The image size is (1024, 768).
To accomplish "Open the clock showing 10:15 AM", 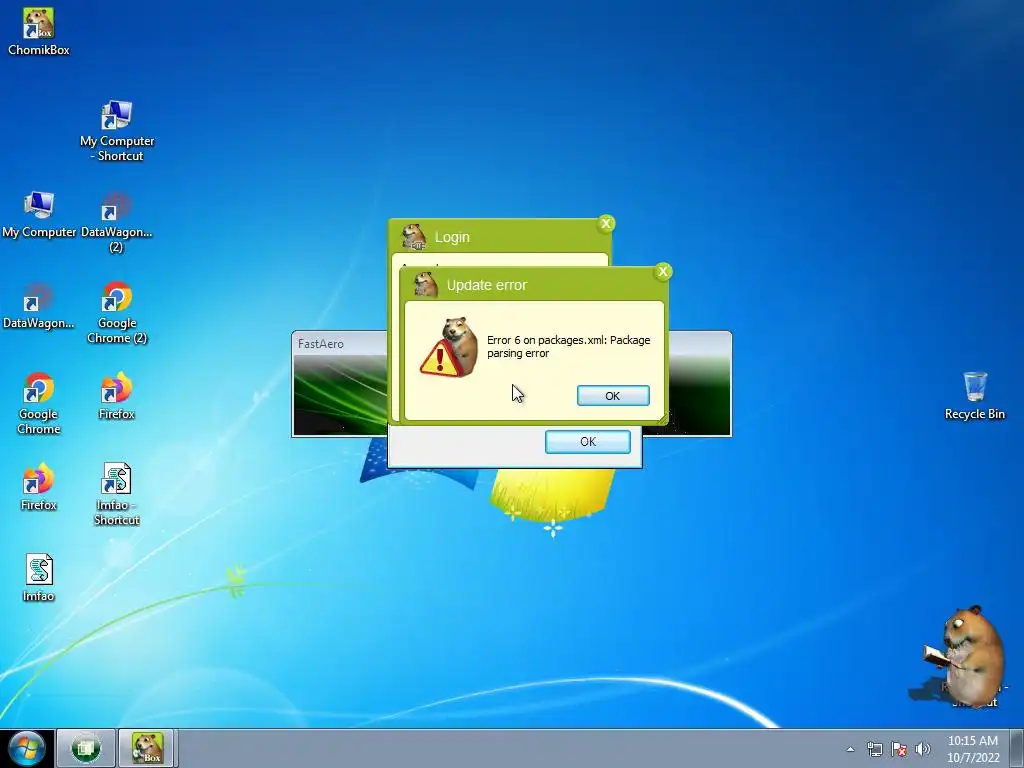I will (x=972, y=749).
